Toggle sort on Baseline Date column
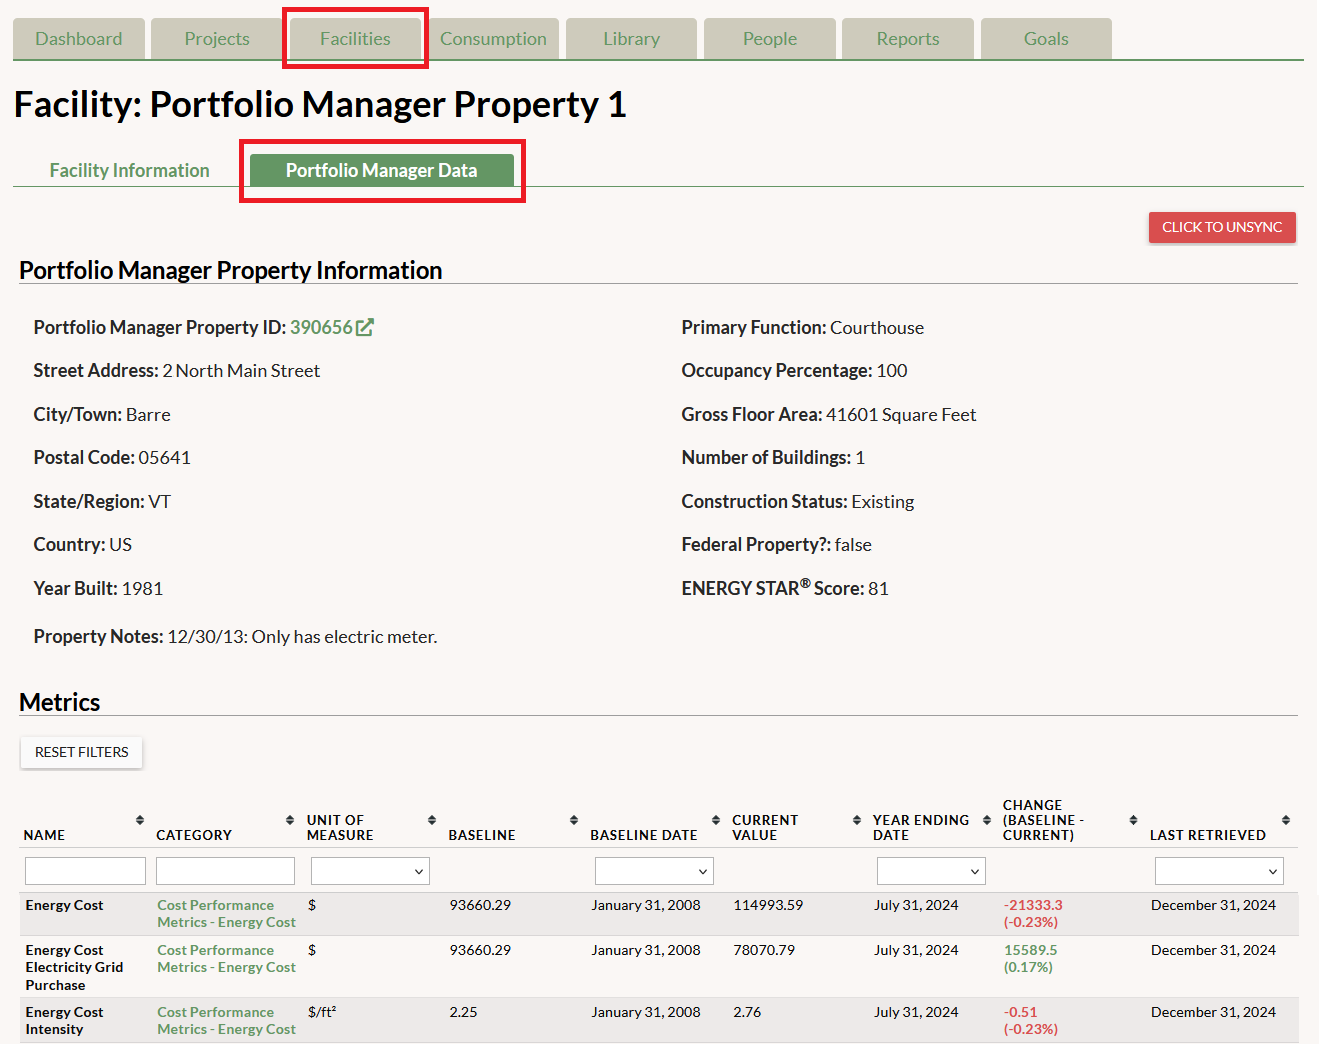 pyautogui.click(x=716, y=820)
